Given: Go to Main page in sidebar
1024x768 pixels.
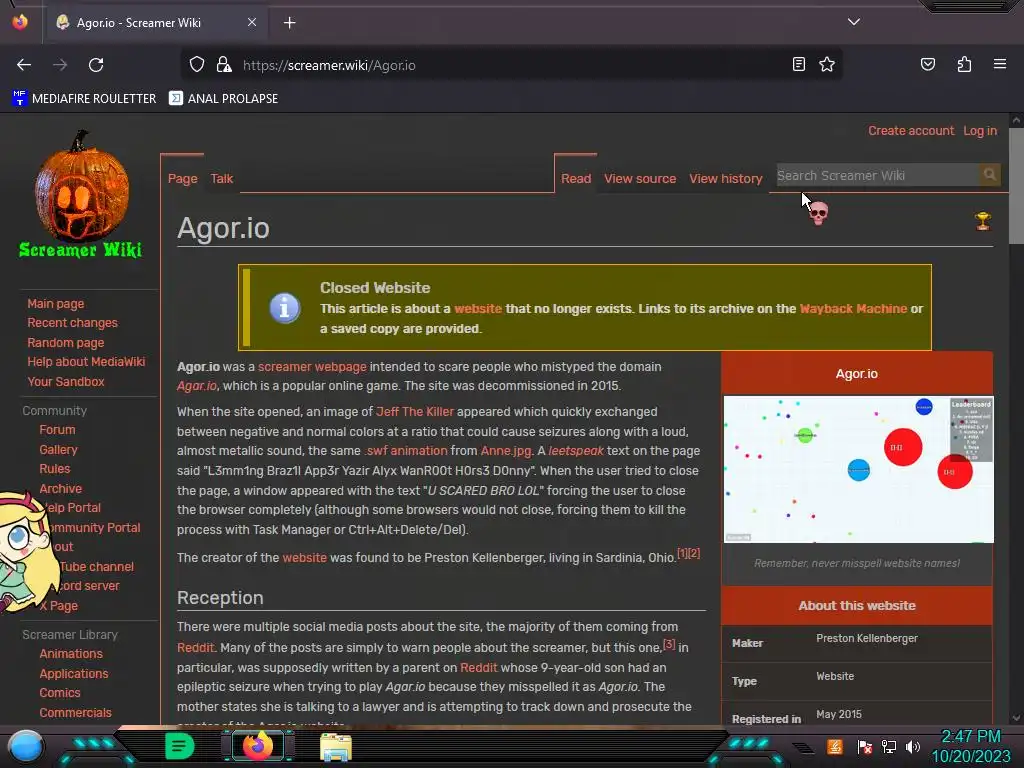Looking at the screenshot, I should (x=56, y=304).
